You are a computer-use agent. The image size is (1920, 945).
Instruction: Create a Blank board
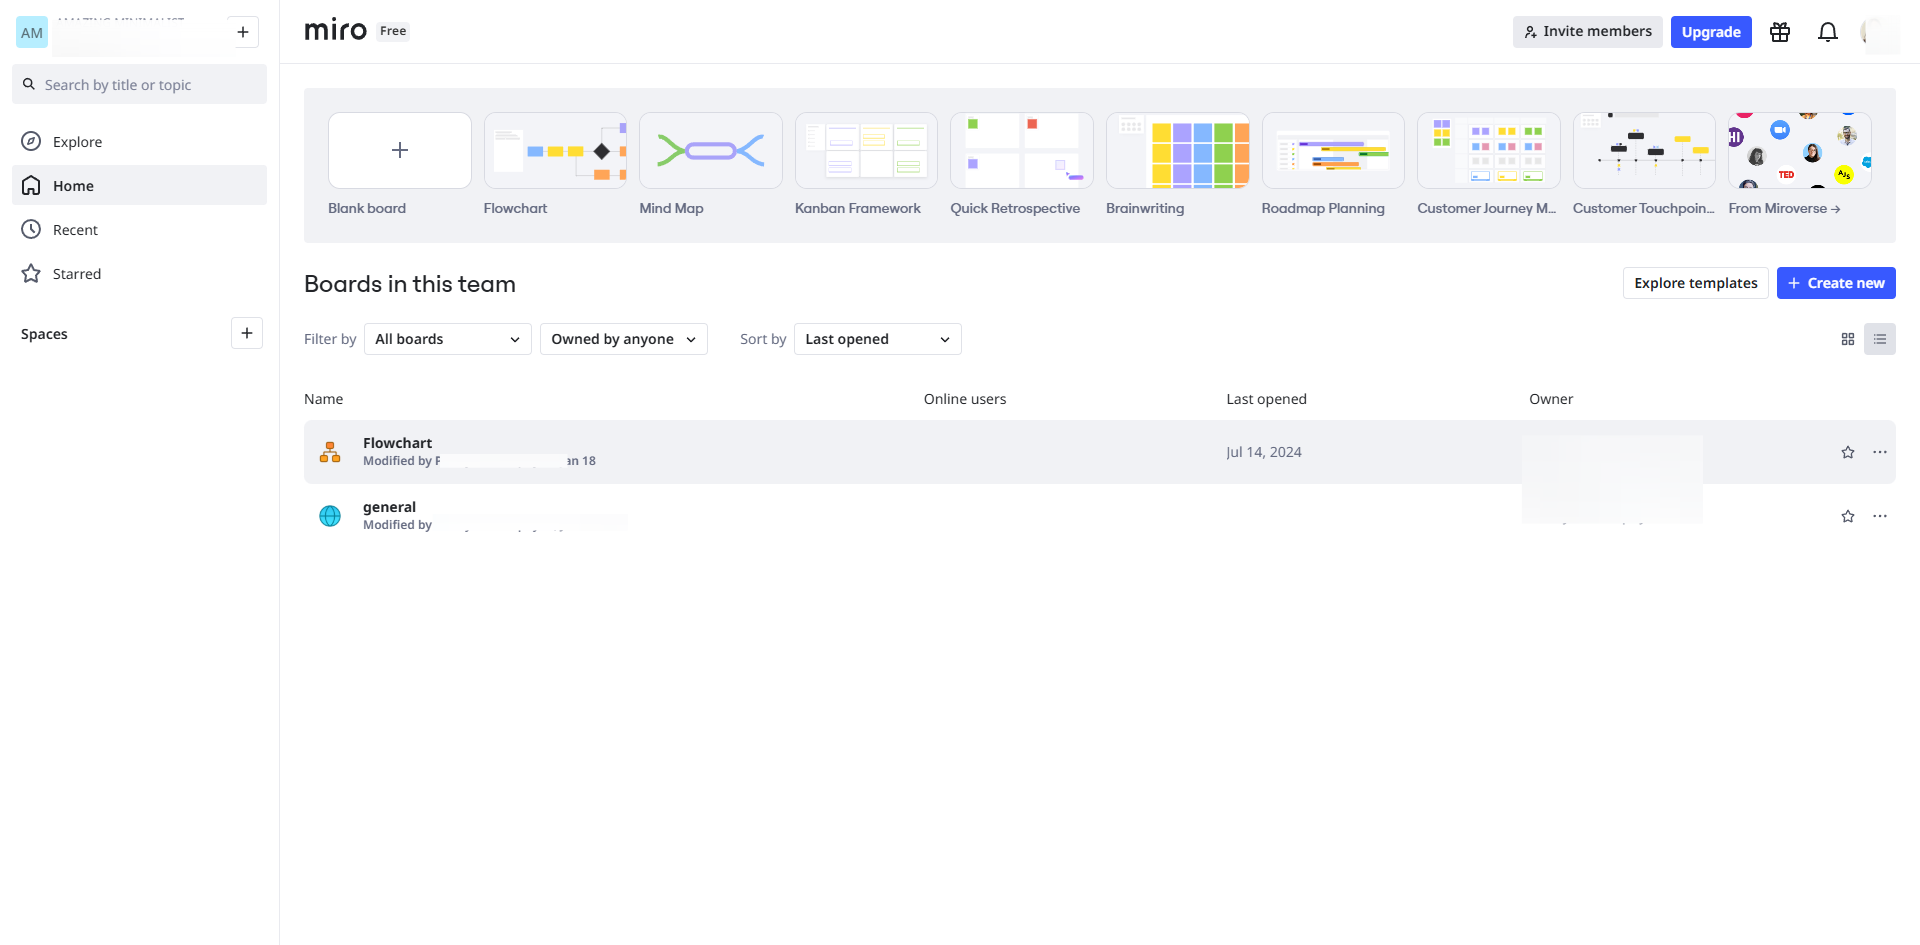(x=400, y=150)
